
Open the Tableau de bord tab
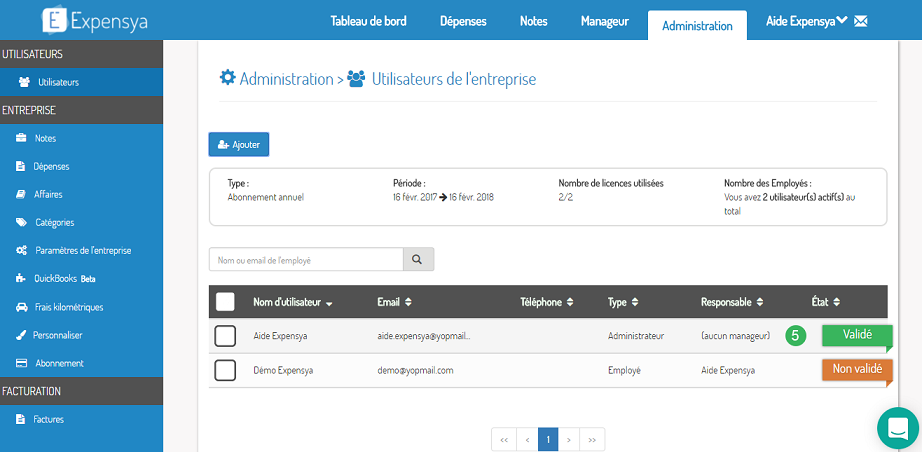(x=369, y=21)
